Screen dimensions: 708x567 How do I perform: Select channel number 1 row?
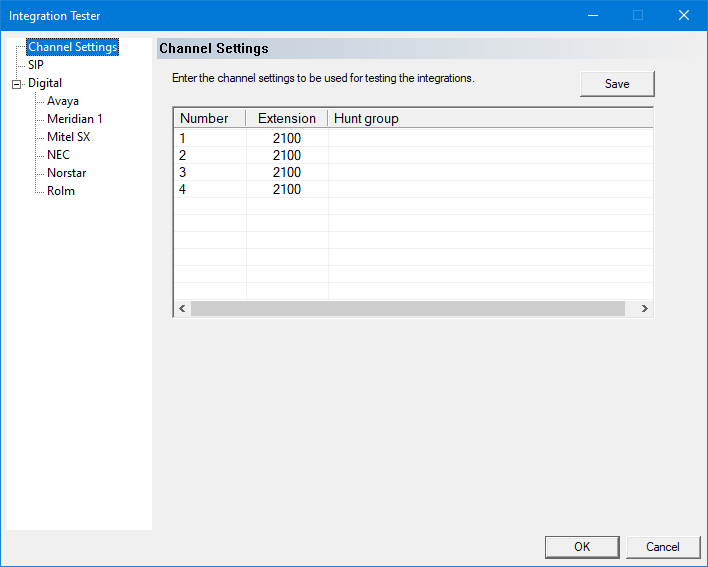point(183,138)
